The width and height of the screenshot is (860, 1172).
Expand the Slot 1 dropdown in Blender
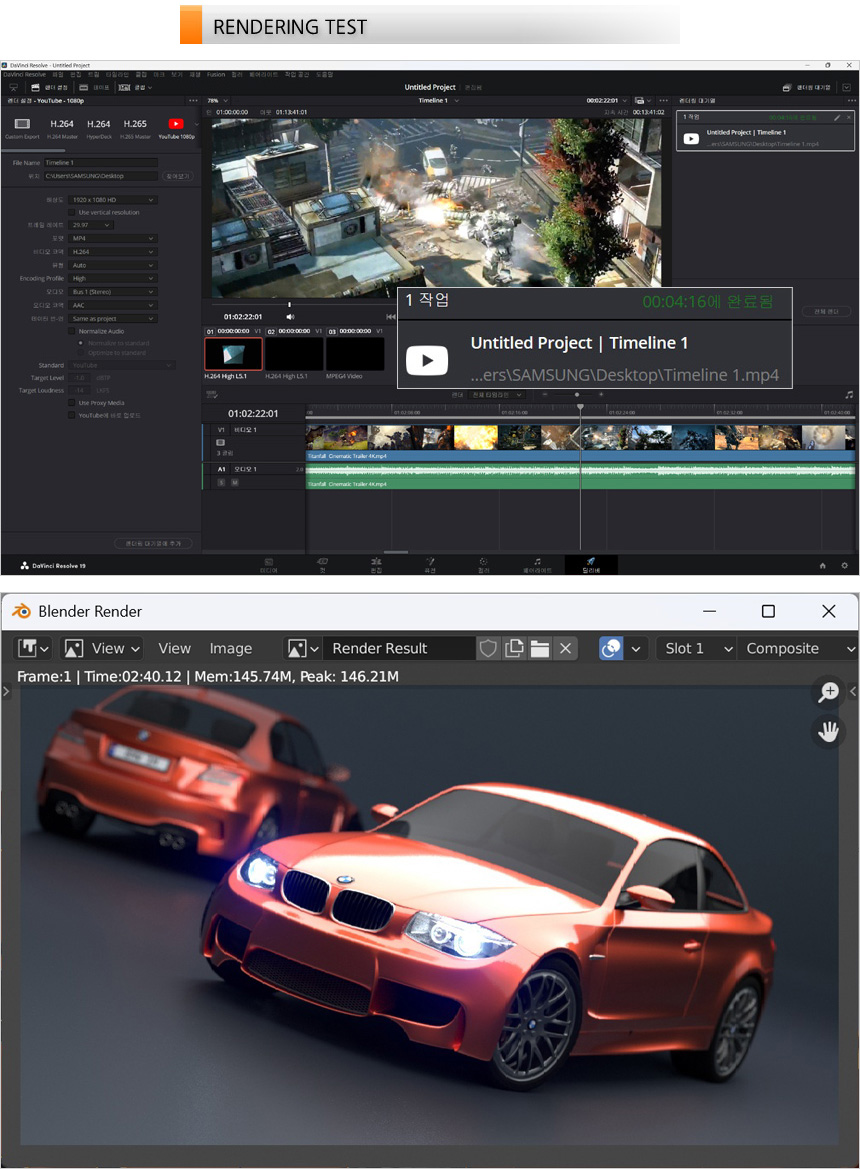696,648
